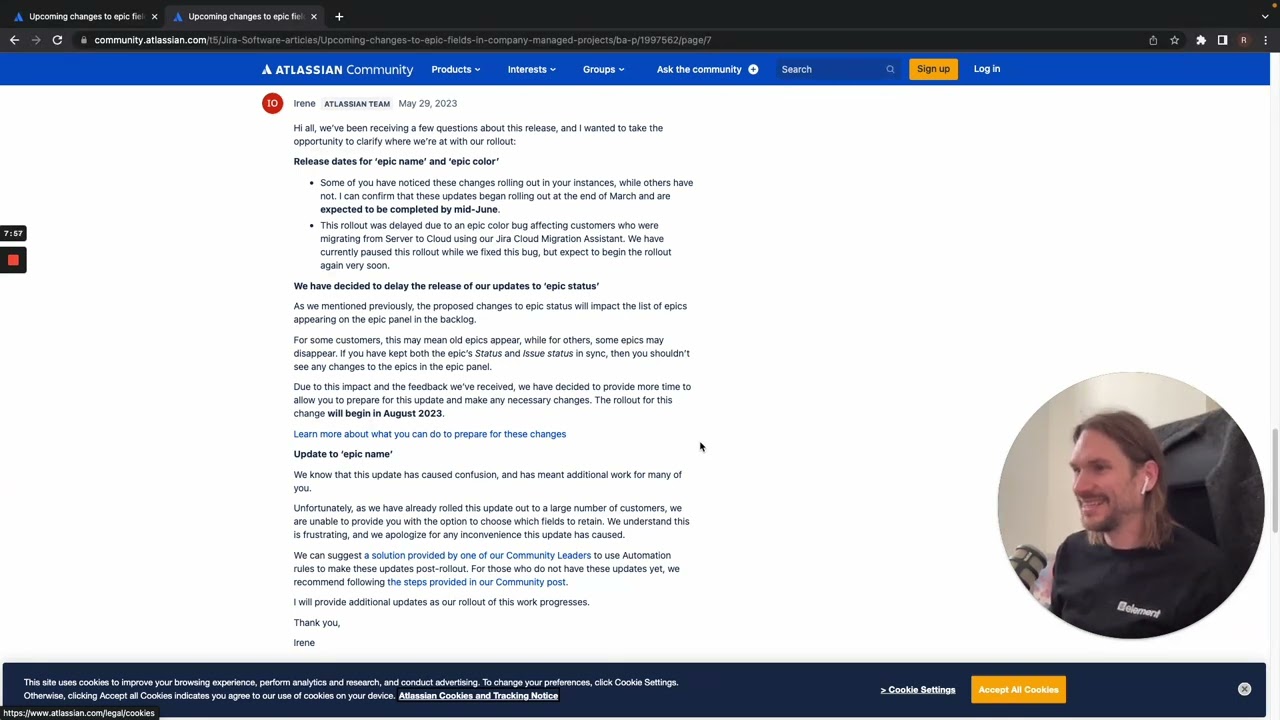Toggle browser side panel icon
The image size is (1280, 720).
pyautogui.click(x=1222, y=40)
